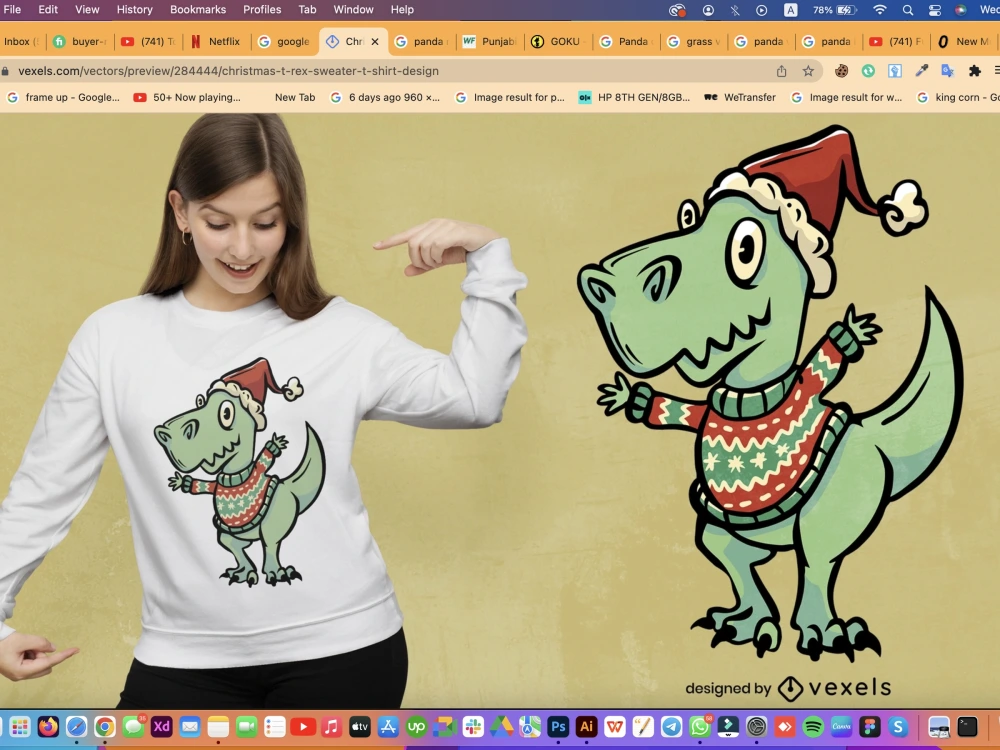The width and height of the screenshot is (1000, 750).
Task: Open the App Store from the dock
Action: [388, 726]
